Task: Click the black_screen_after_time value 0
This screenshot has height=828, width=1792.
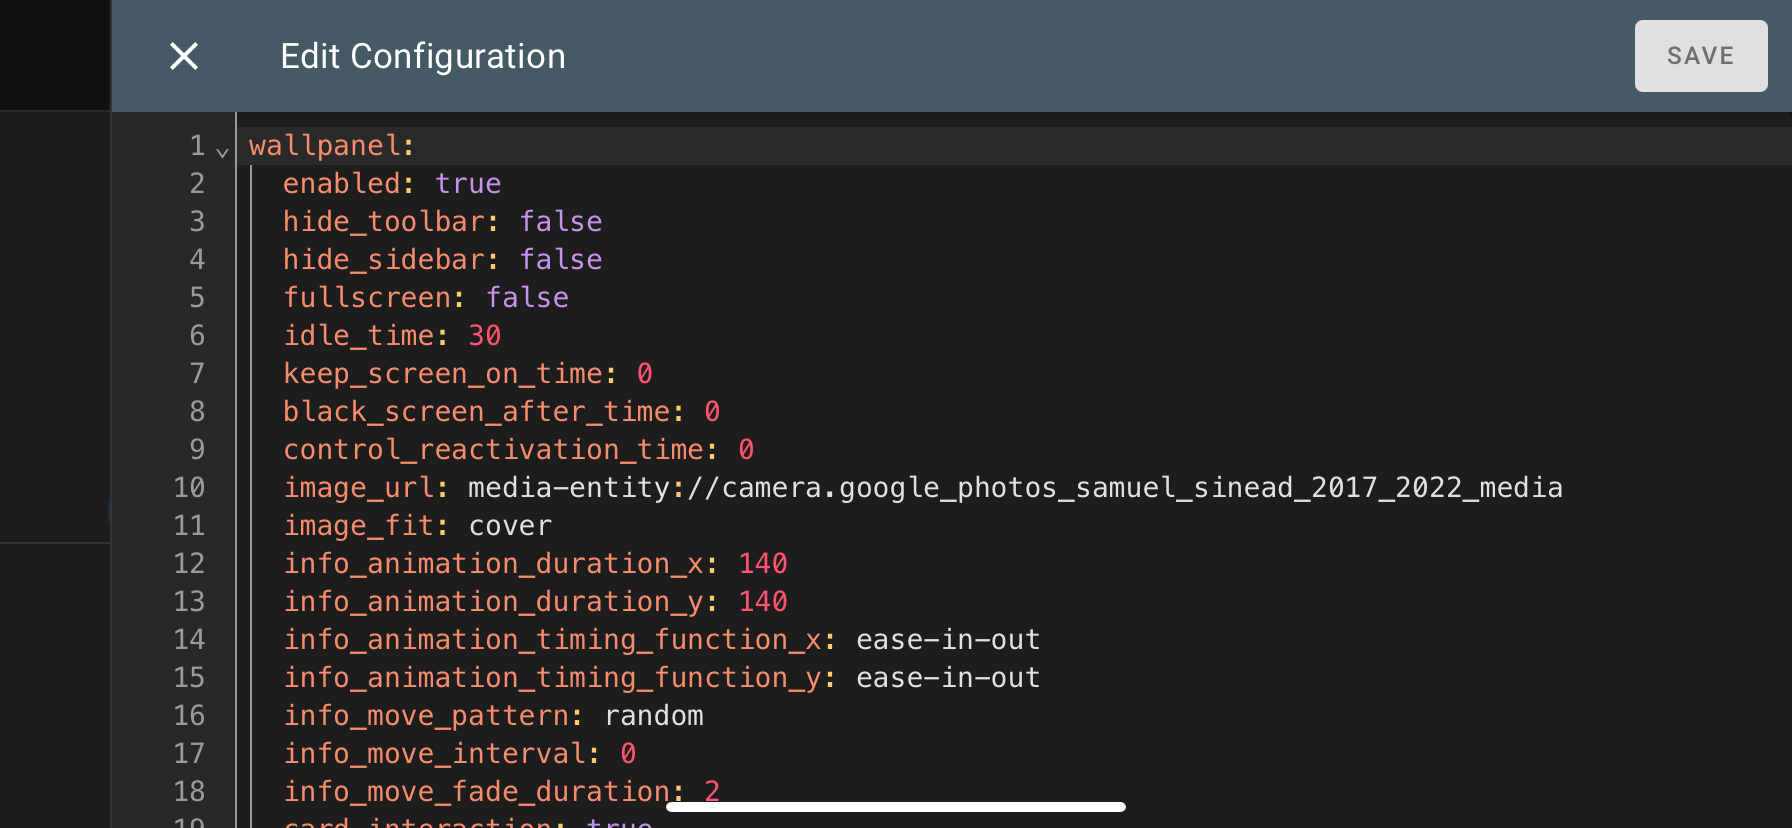Action: click(x=712, y=412)
